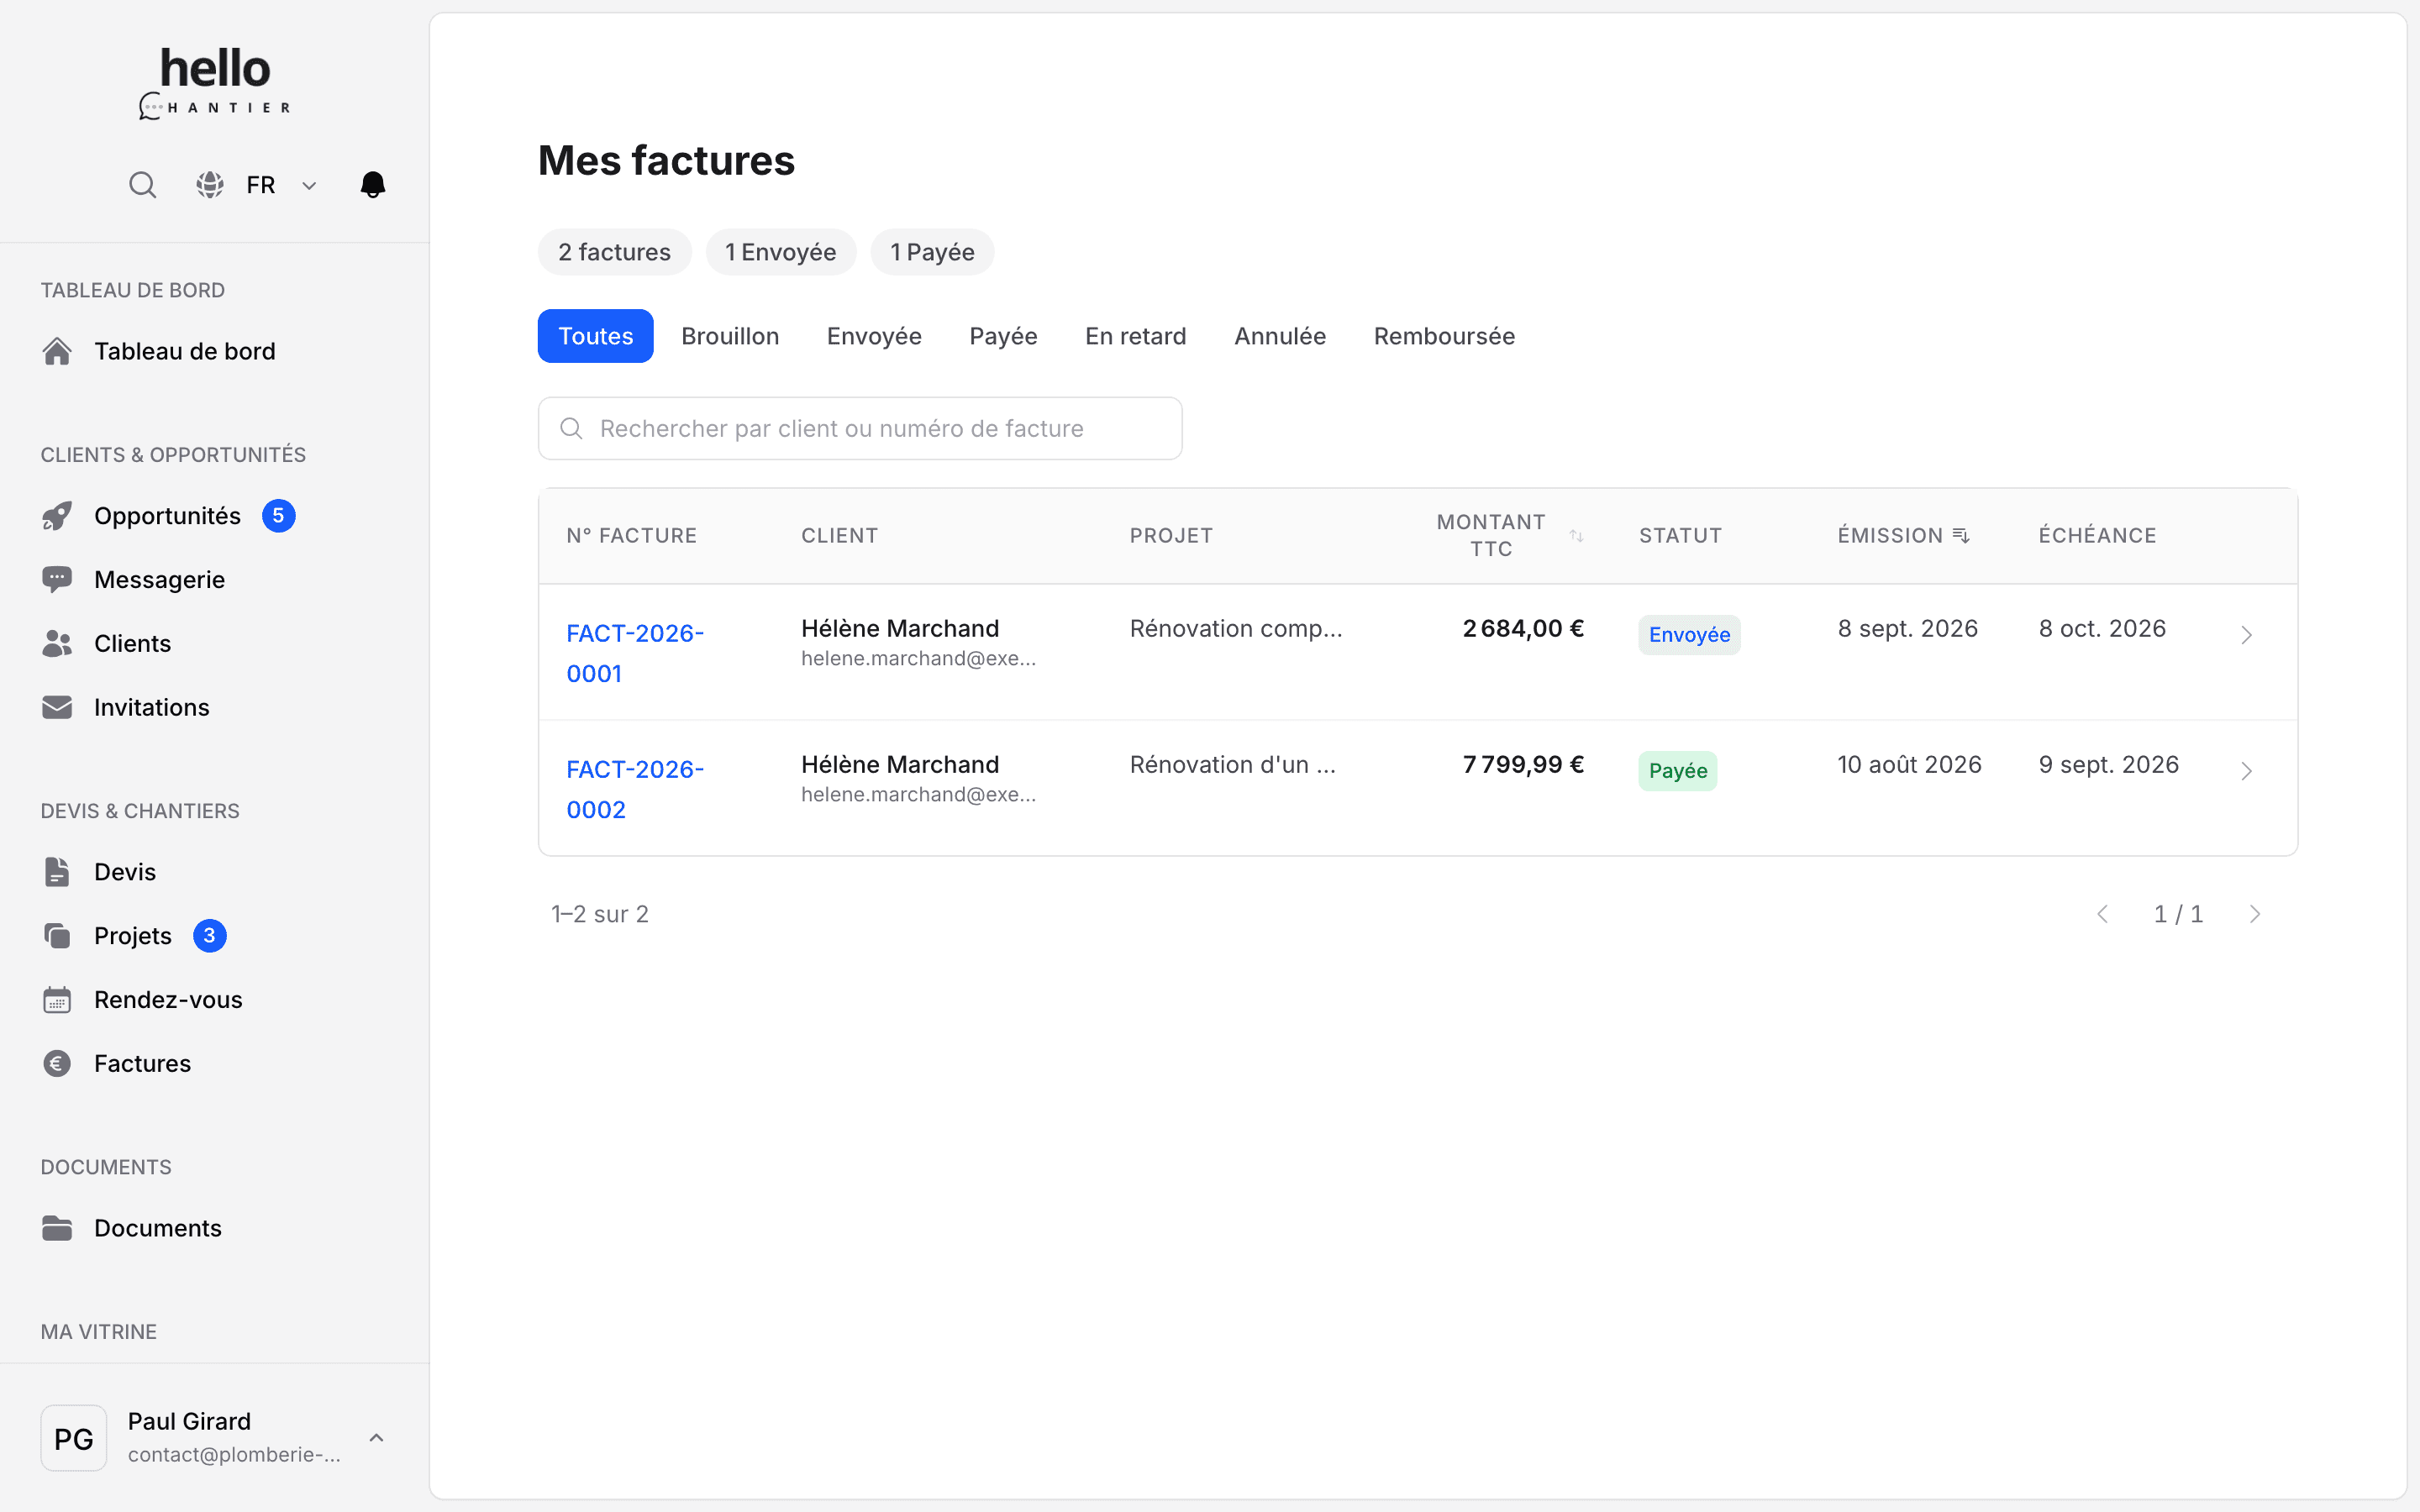Focus the invoice search field
2420x1512 pixels.
coord(860,429)
